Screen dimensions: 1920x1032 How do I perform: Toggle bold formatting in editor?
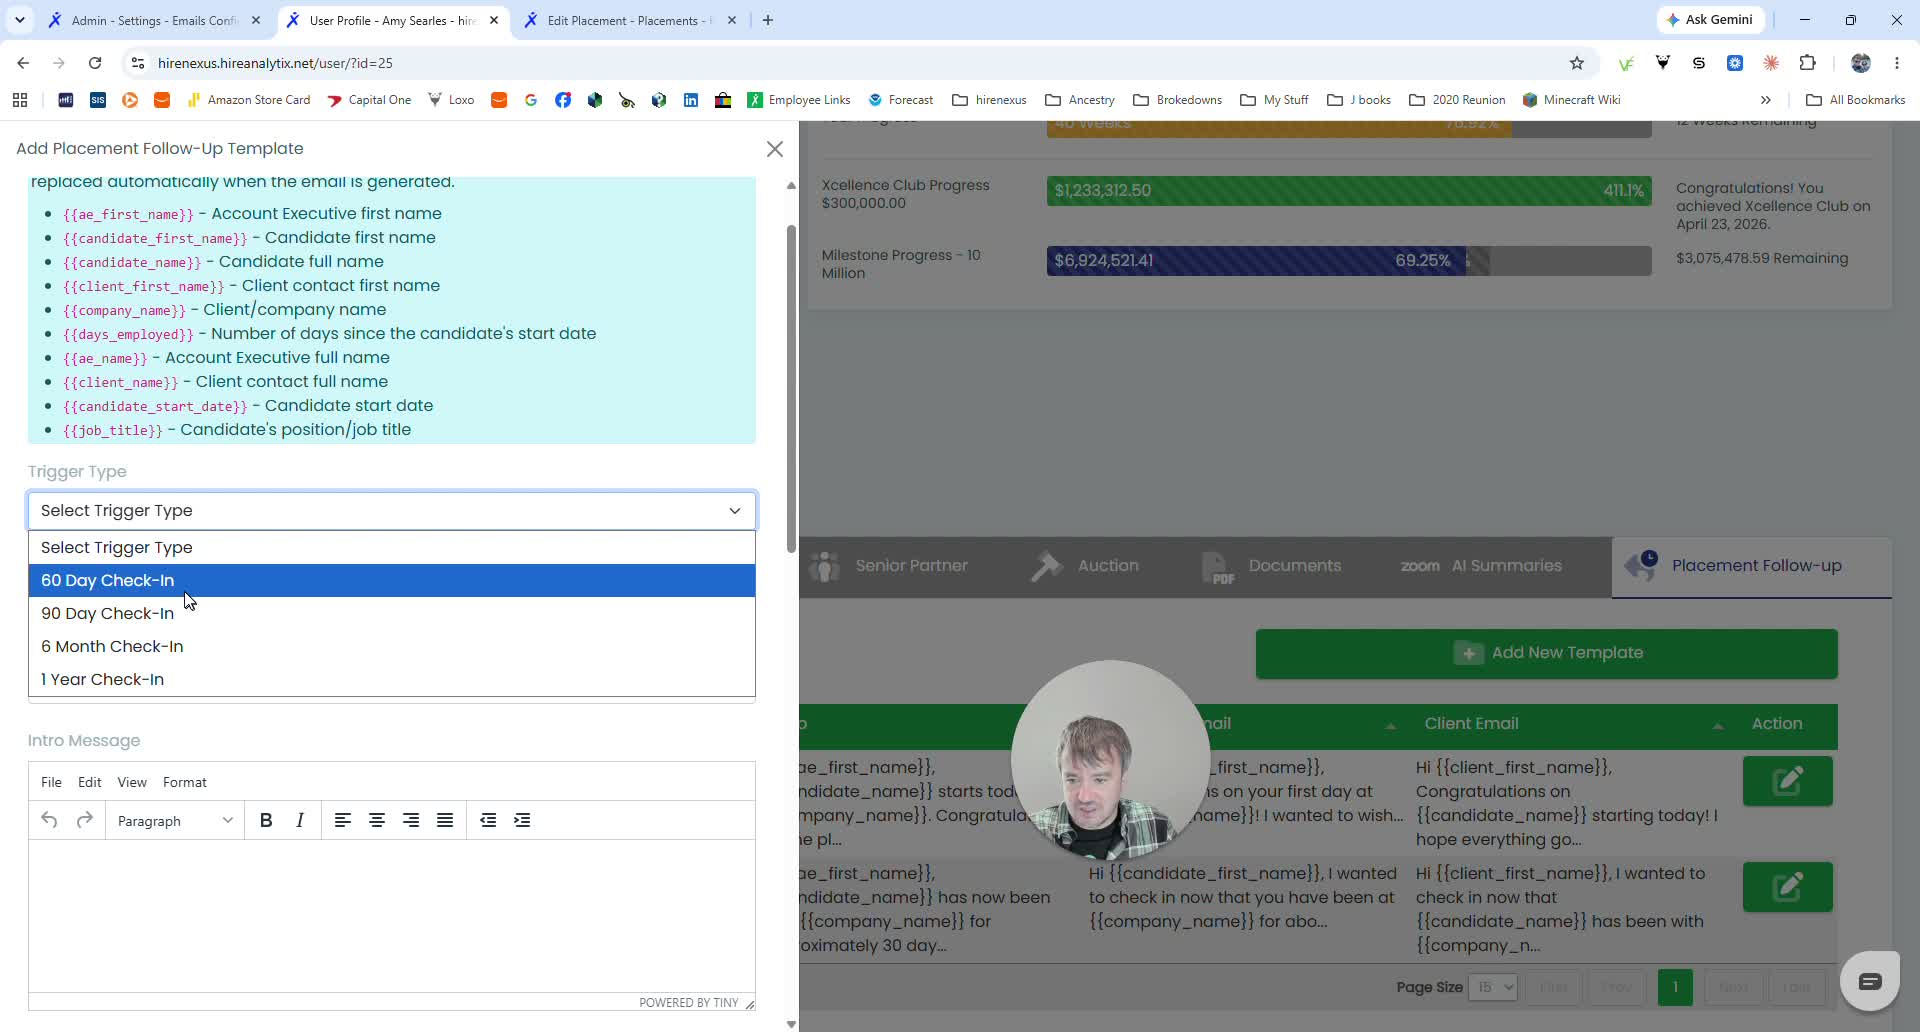tap(266, 820)
